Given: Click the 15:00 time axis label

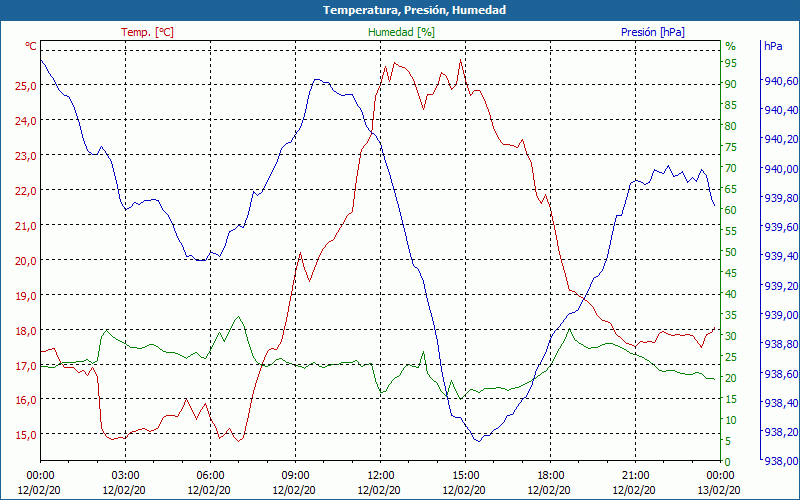Looking at the screenshot, I should 465,476.
